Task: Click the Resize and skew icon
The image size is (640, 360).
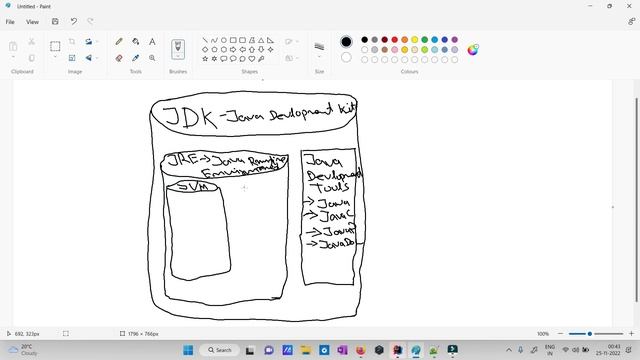Action: [x=72, y=58]
